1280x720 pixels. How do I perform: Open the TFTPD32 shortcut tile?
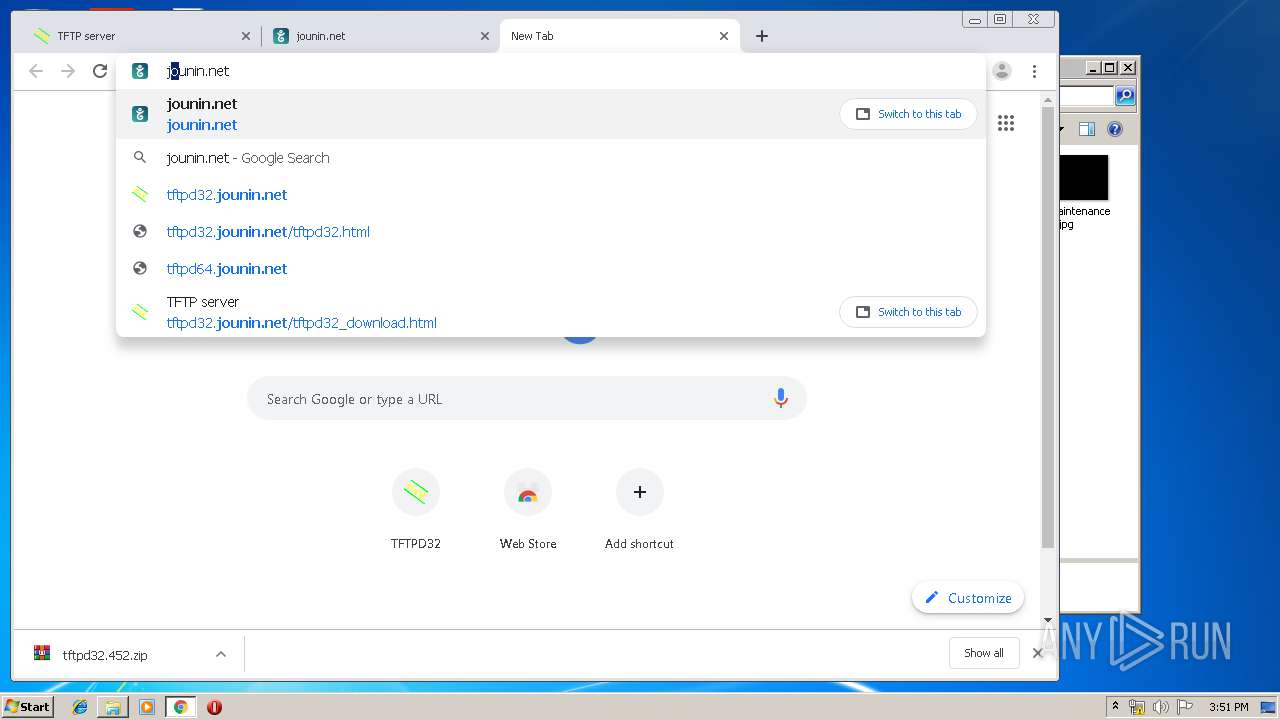(x=416, y=510)
